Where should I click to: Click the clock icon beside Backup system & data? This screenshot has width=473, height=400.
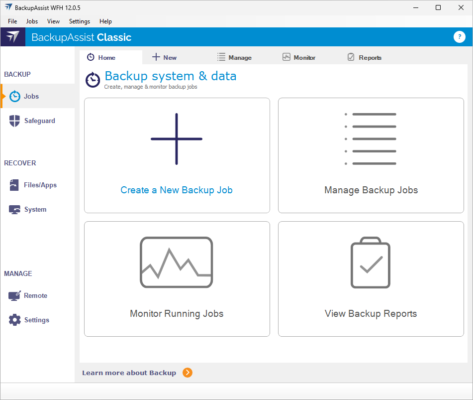pos(93,80)
